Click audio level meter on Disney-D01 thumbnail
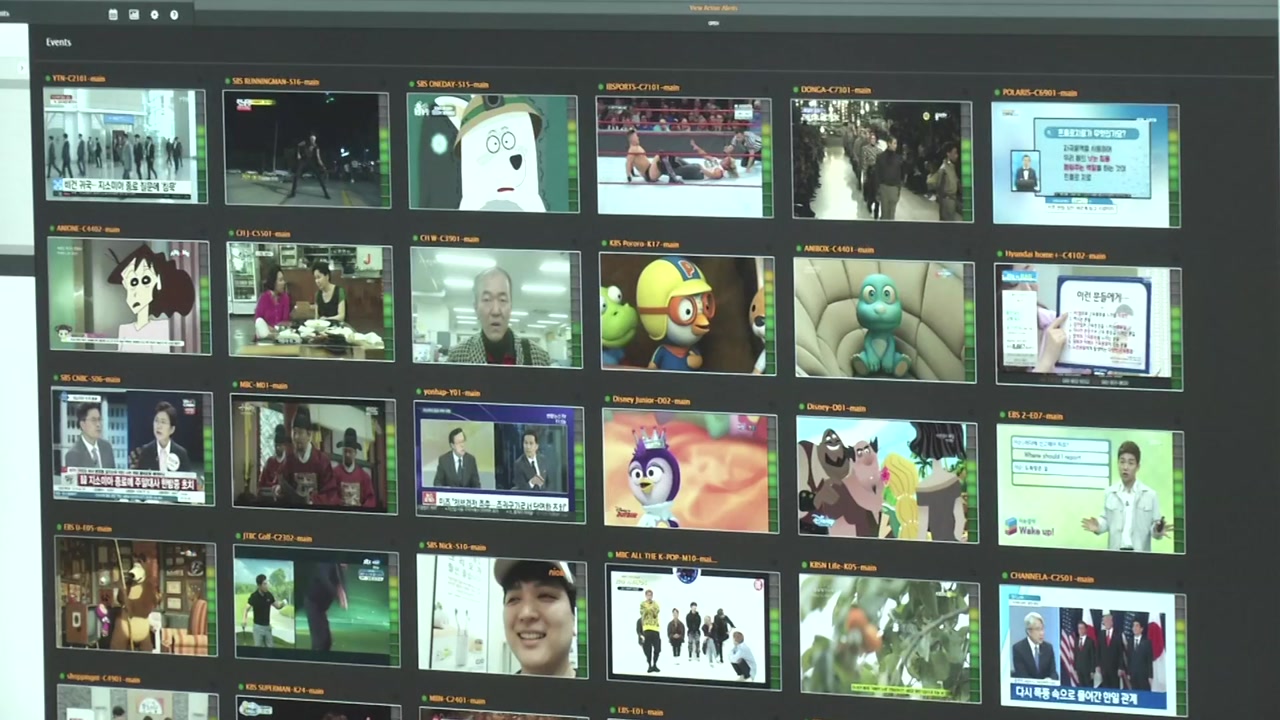Image resolution: width=1280 pixels, height=720 pixels. (970, 481)
